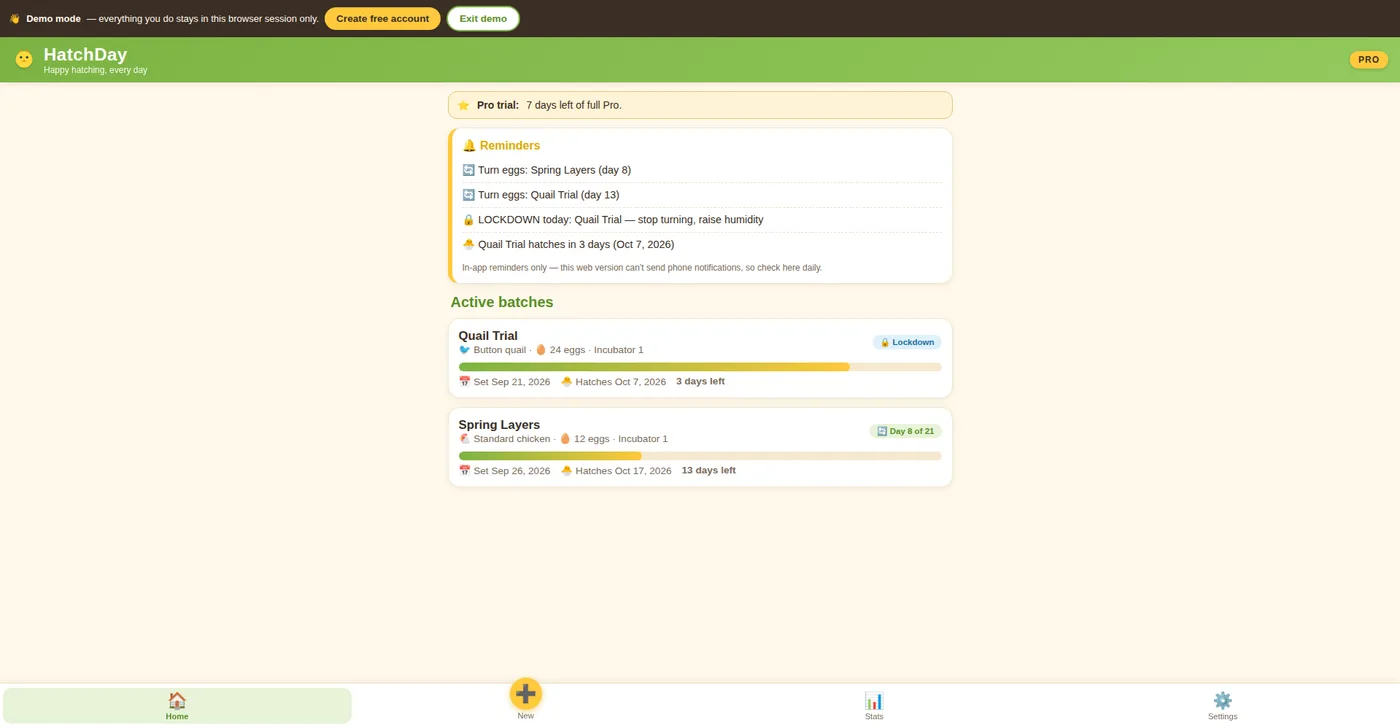Click the Reminders heading
The image size is (1400, 728).
pos(510,146)
